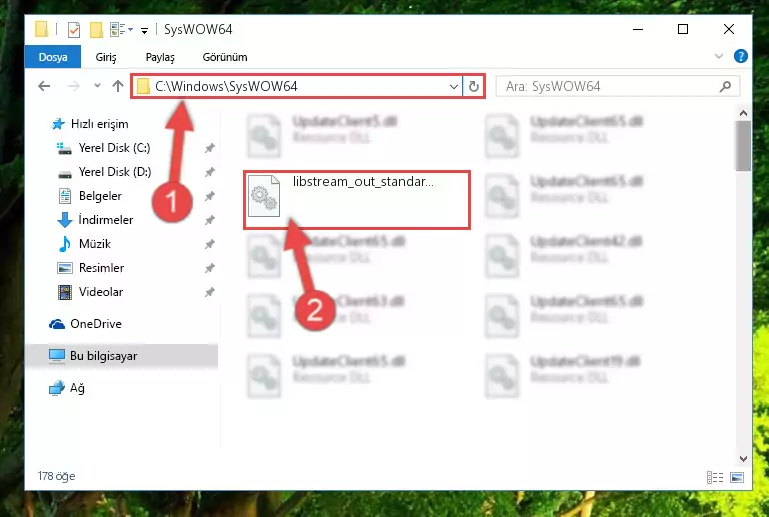Click the pin icon beside Müzik
Screen dimensions: 769x517
[209, 244]
